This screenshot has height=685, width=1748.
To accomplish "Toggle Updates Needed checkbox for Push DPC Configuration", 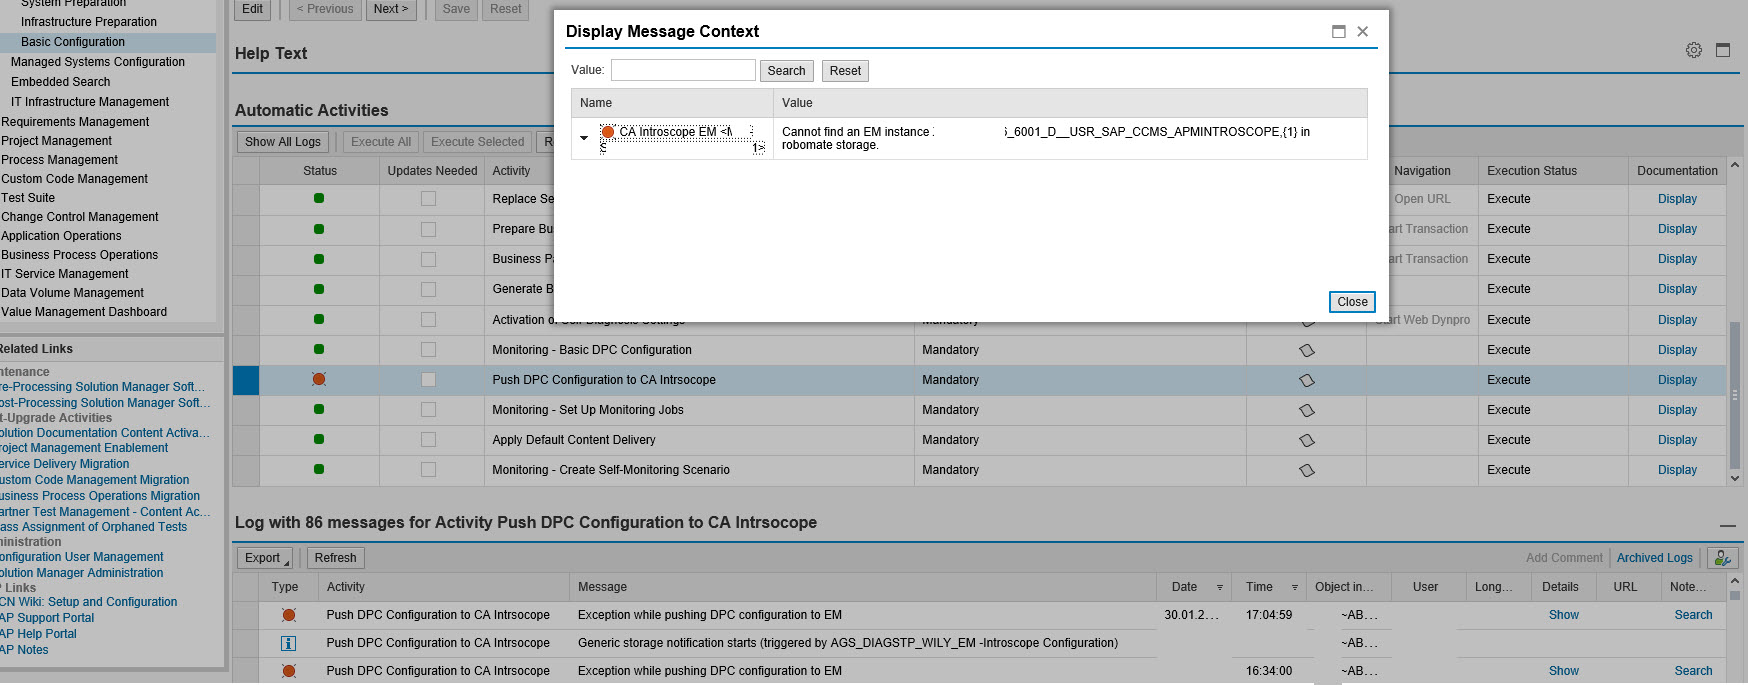I will (428, 379).
